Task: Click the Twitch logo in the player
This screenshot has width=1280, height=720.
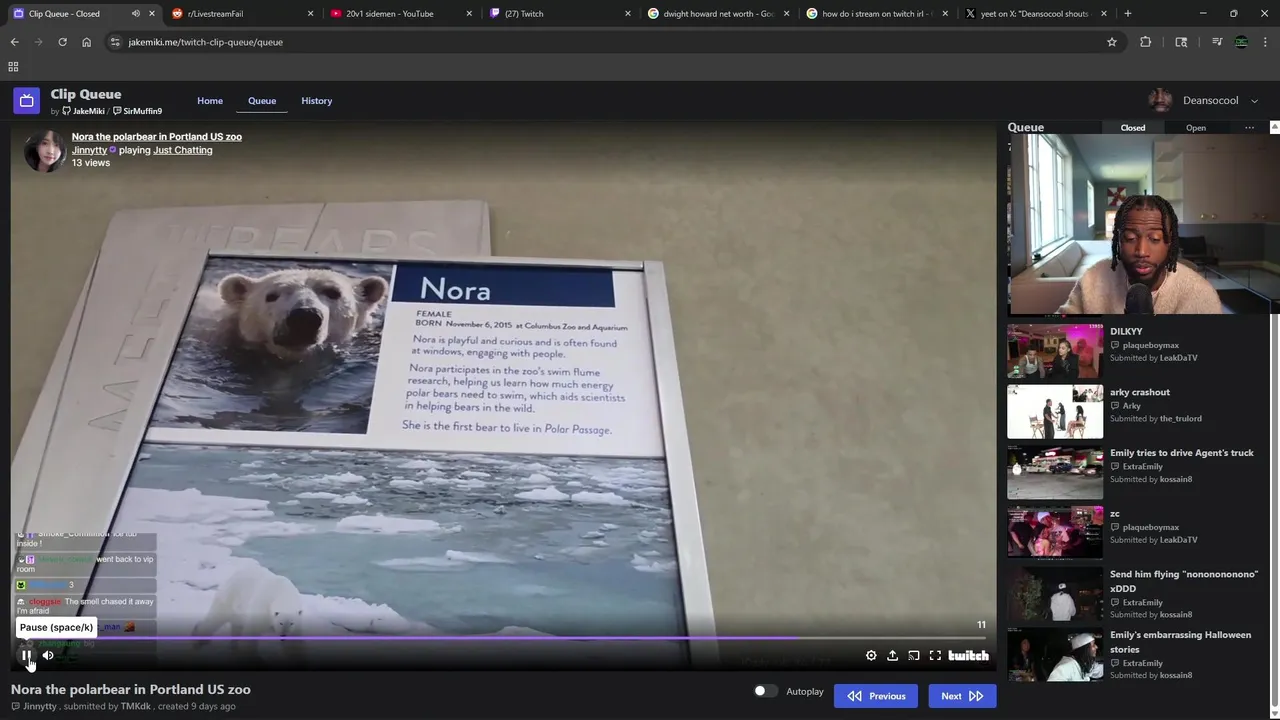Action: click(968, 656)
